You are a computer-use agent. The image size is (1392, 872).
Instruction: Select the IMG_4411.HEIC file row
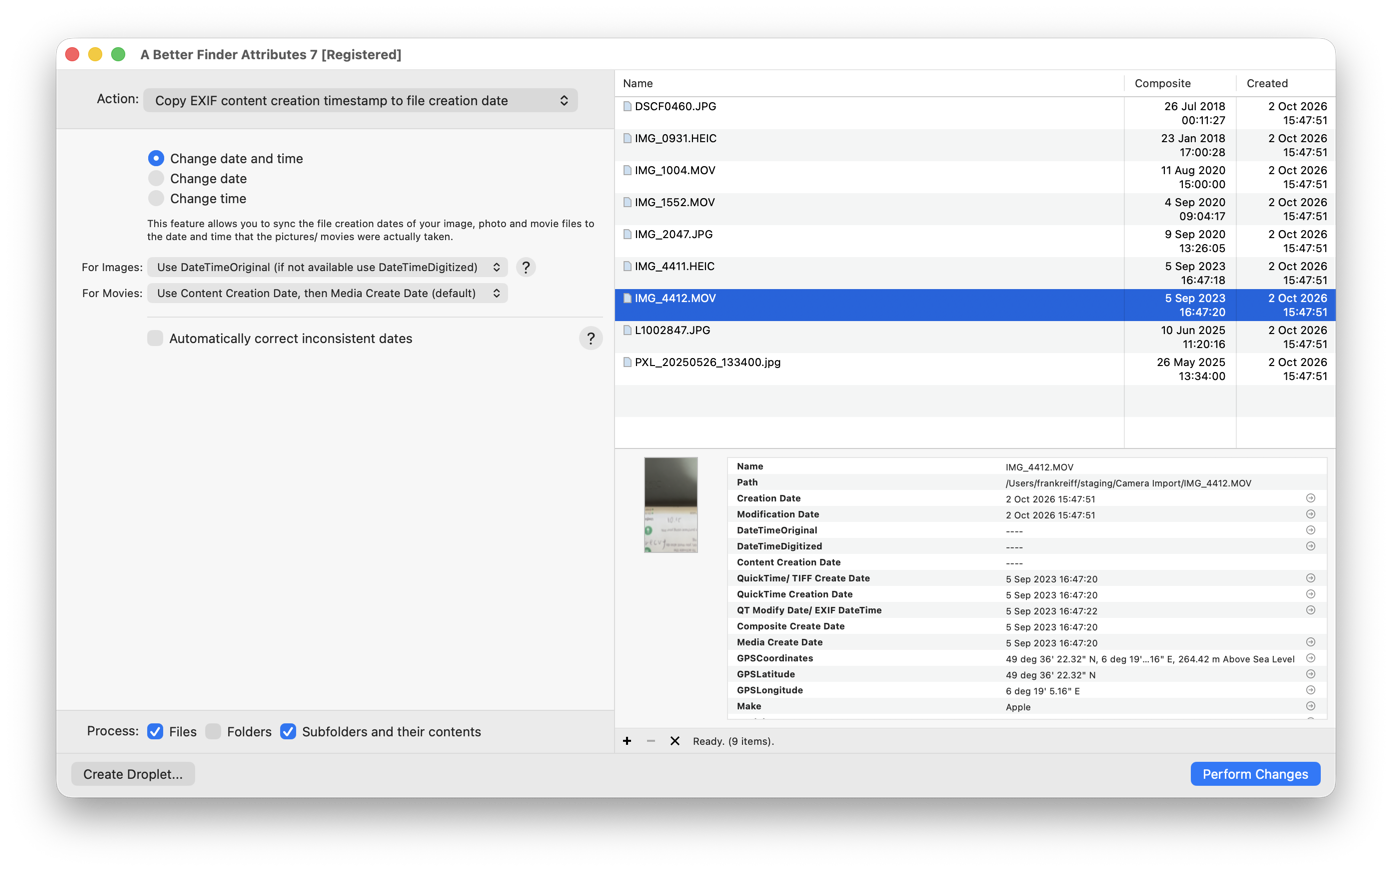[975, 273]
